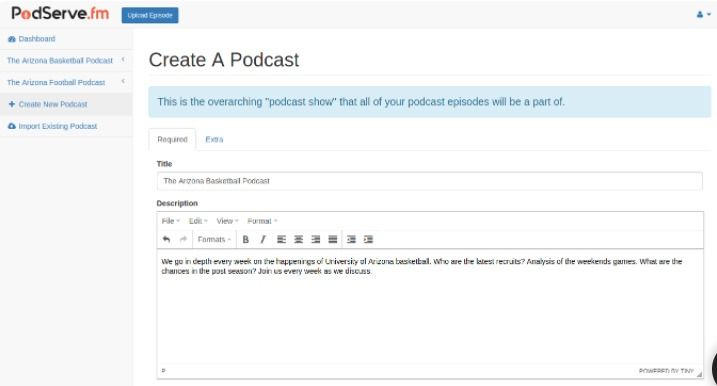717x386 pixels.
Task: Decrease the paragraph indent
Action: pyautogui.click(x=351, y=239)
